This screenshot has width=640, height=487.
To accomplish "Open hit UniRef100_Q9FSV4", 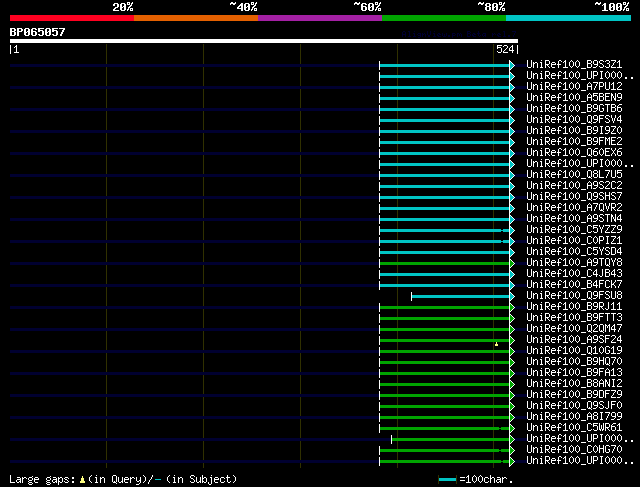I will pos(574,120).
